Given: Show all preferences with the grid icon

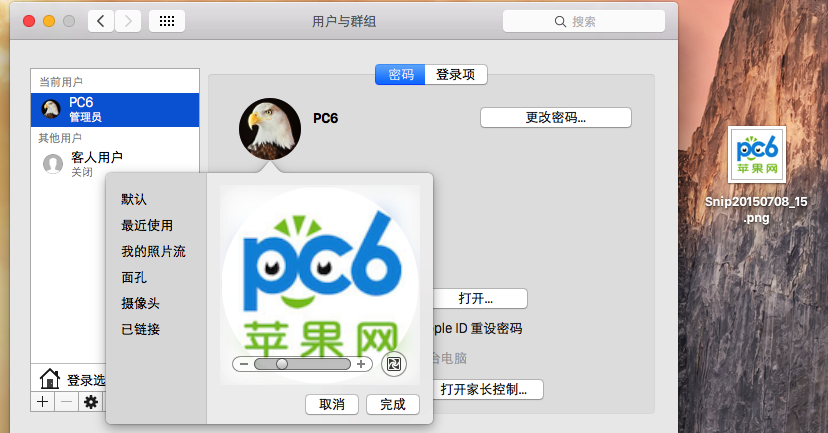Looking at the screenshot, I should (x=167, y=22).
